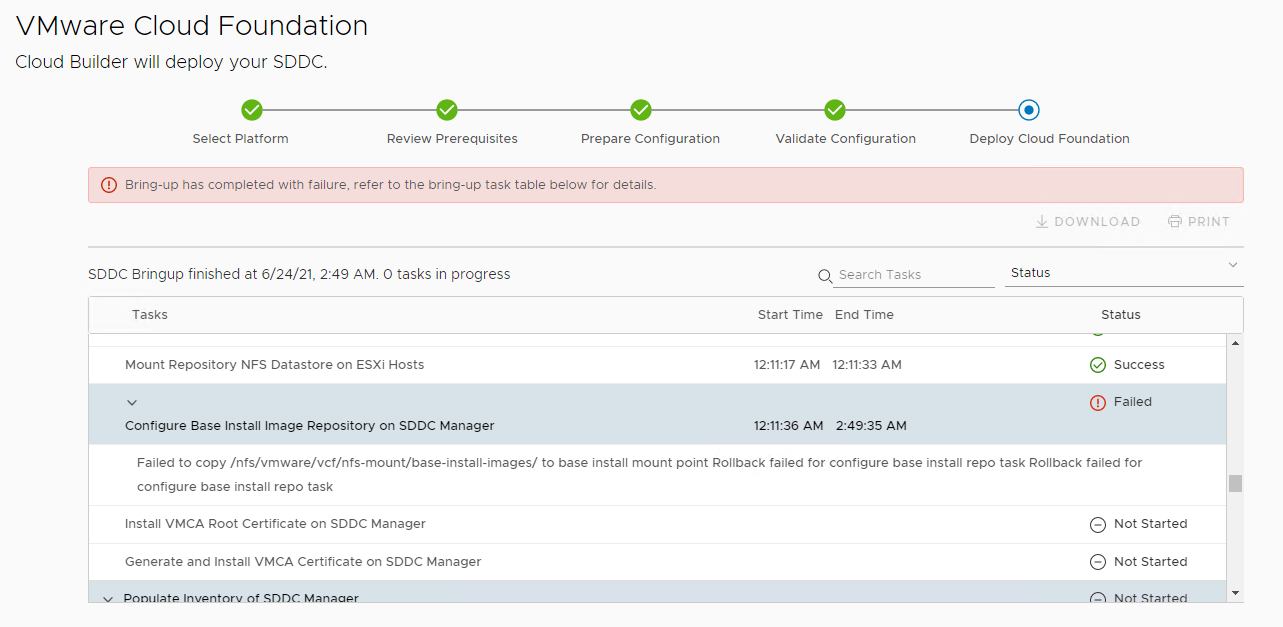The height and width of the screenshot is (627, 1283).
Task: Click the red error icon in failure banner
Action: point(109,185)
